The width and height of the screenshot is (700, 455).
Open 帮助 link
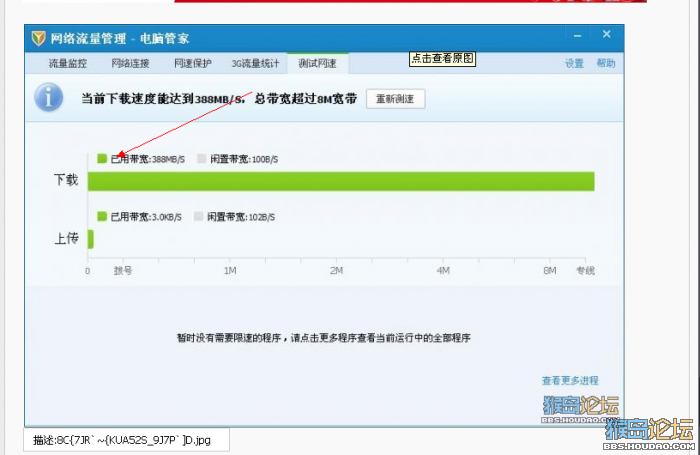(x=606, y=63)
